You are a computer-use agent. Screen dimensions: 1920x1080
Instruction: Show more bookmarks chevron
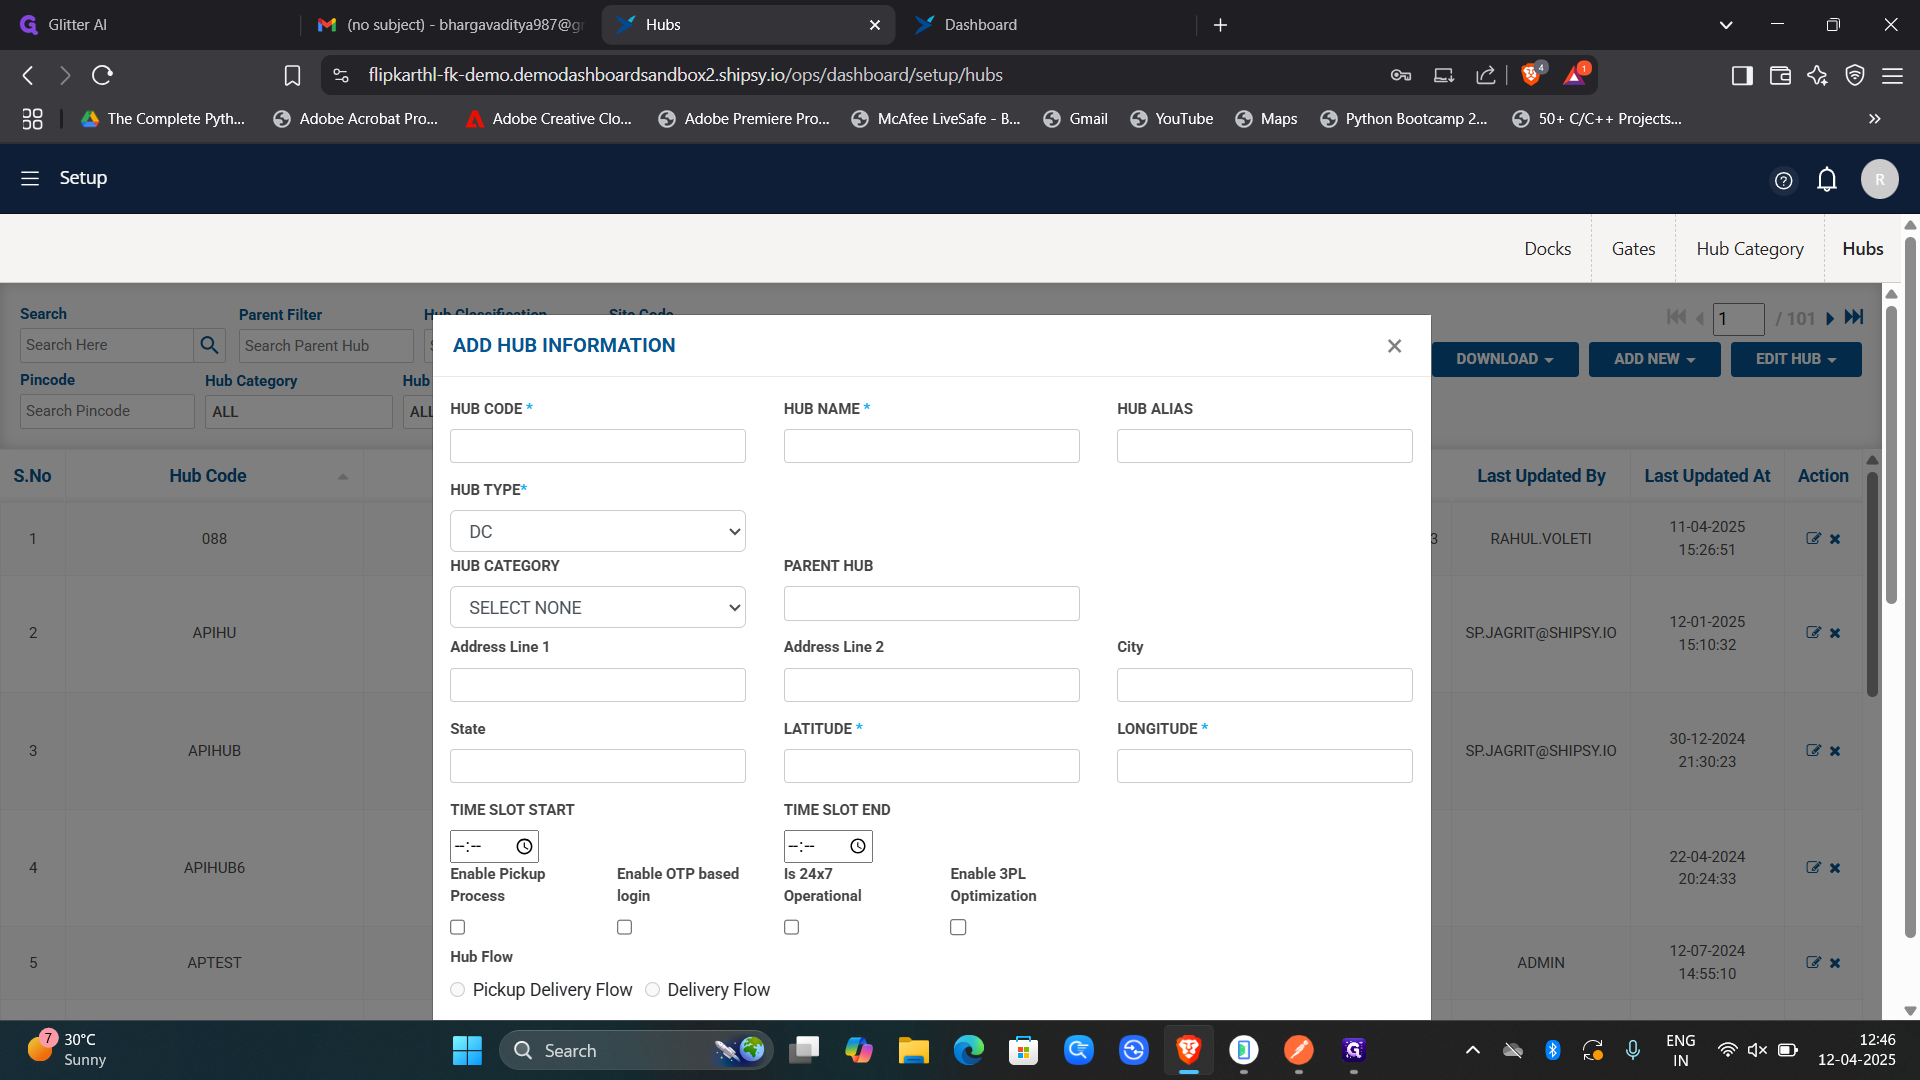click(1875, 119)
